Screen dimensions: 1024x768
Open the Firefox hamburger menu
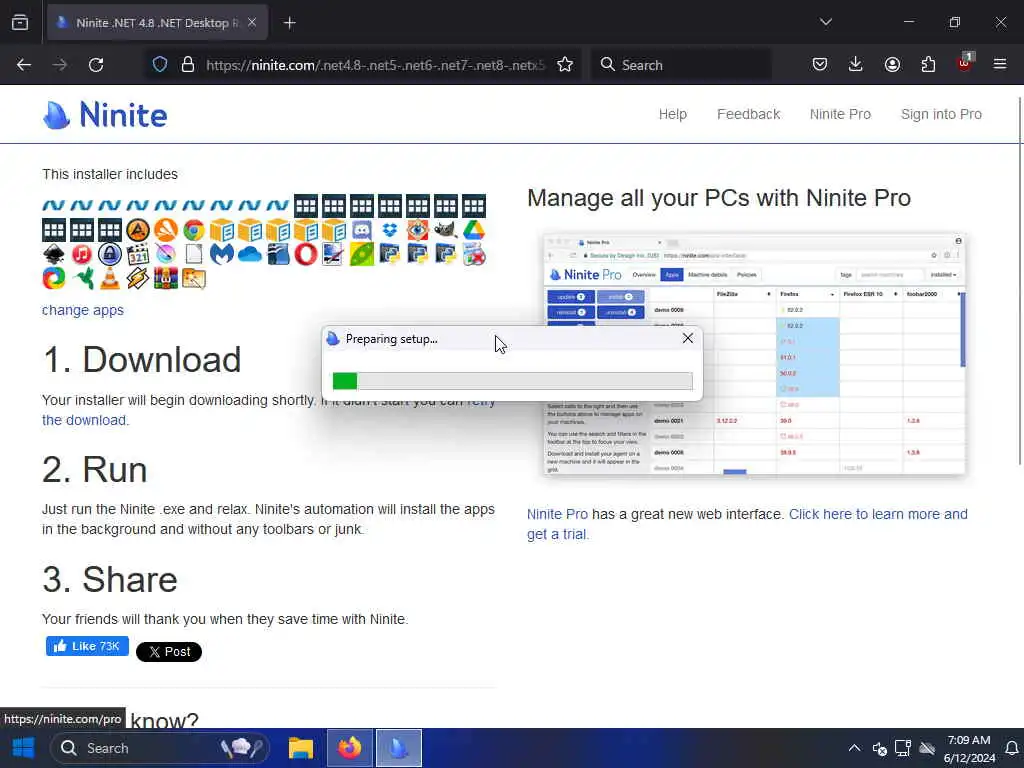coord(1000,64)
